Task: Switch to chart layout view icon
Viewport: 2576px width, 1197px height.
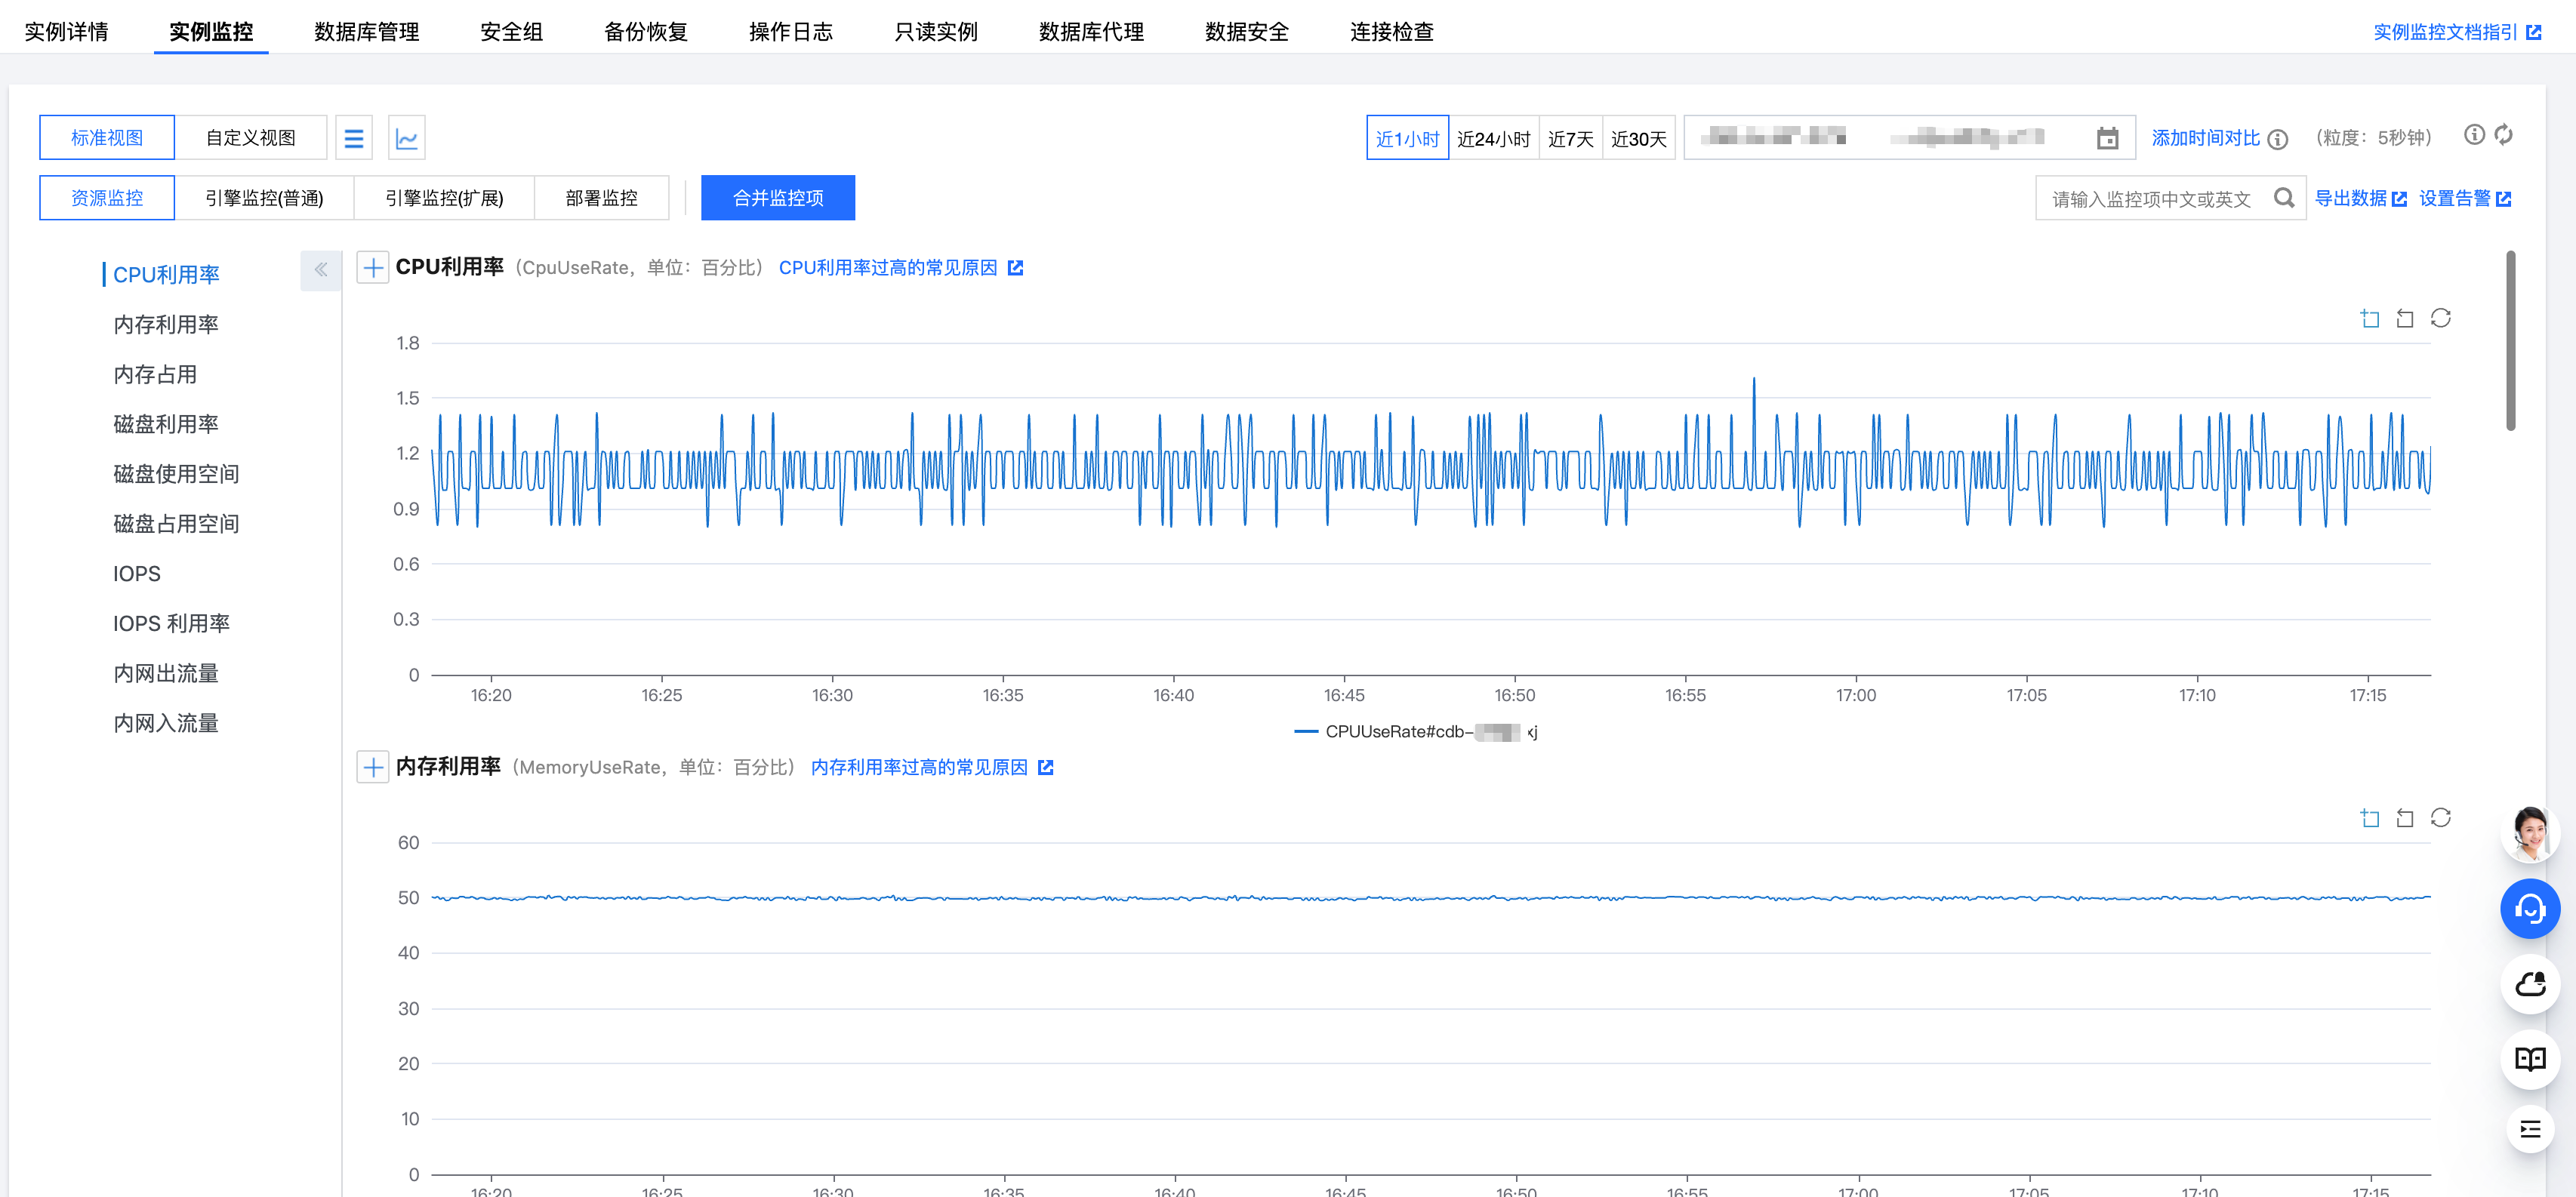Action: pyautogui.click(x=406, y=138)
